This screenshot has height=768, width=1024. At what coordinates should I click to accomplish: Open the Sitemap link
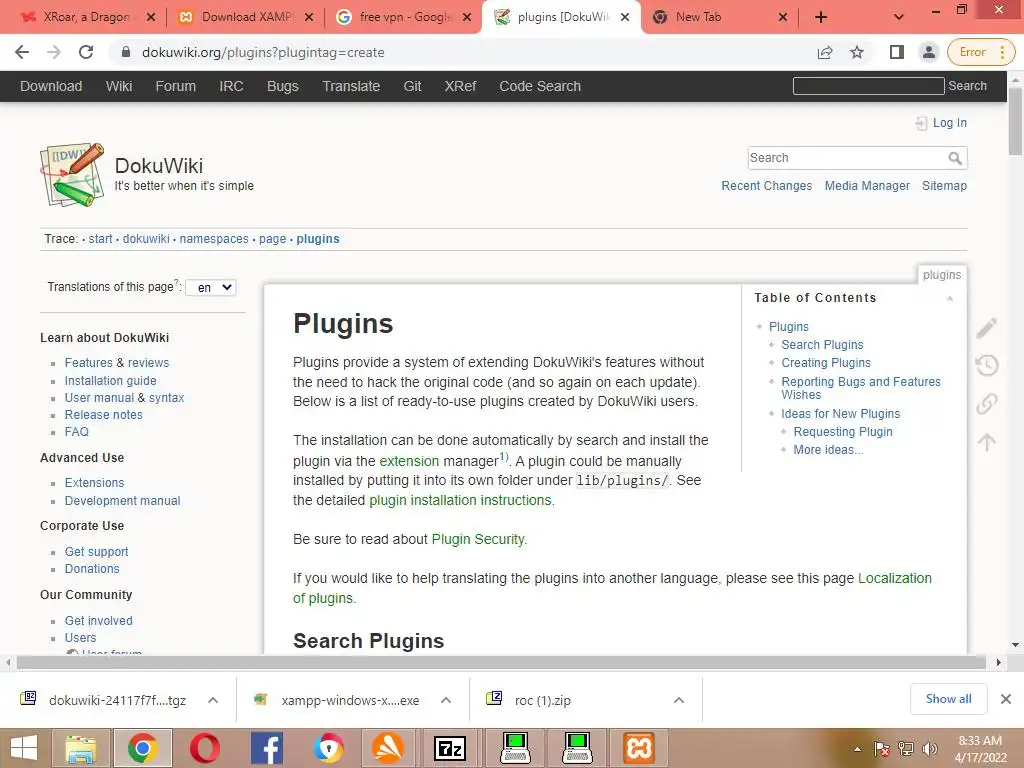coord(944,186)
